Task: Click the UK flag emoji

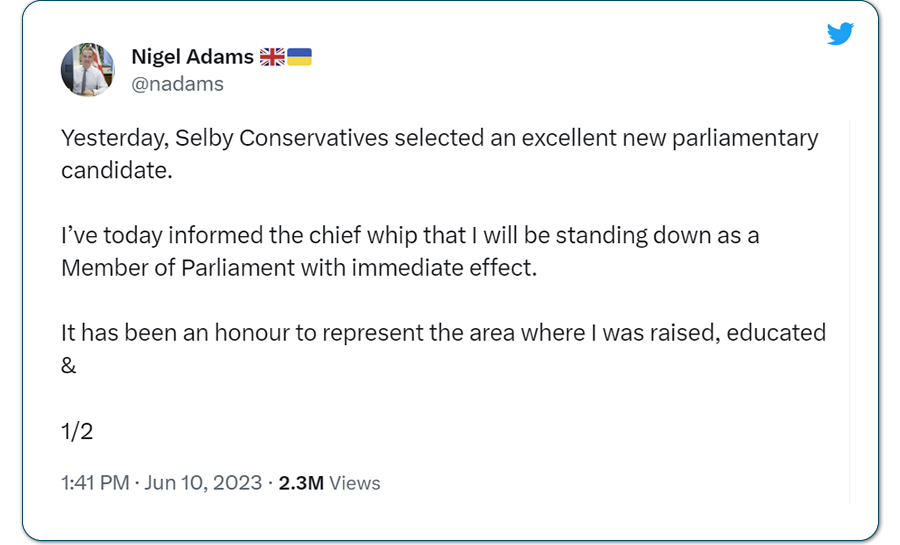Action: pyautogui.click(x=272, y=57)
